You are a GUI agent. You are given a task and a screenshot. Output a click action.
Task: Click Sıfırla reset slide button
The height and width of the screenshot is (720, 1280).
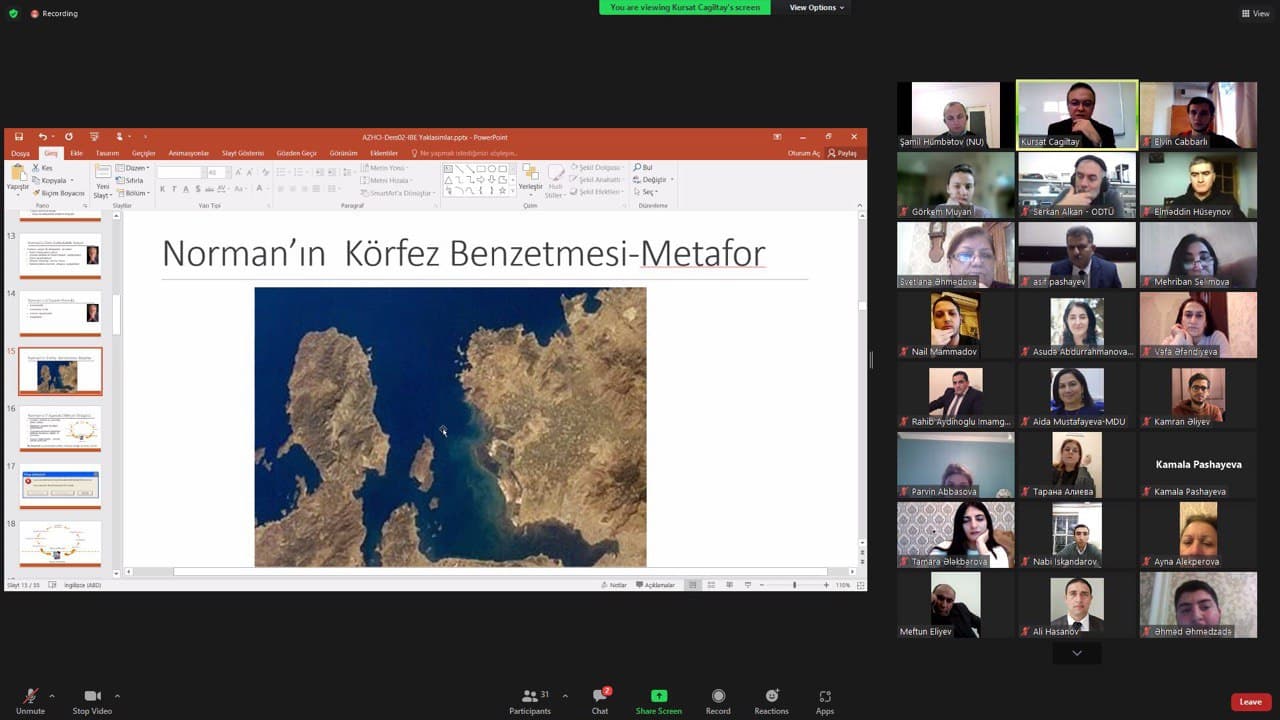tap(131, 181)
